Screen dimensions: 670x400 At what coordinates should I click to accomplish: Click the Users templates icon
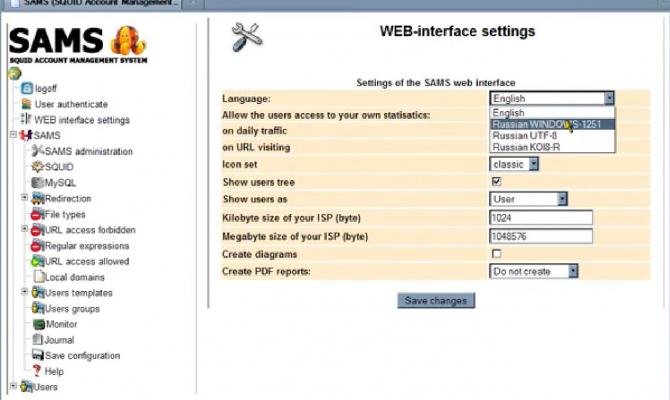coord(38,293)
